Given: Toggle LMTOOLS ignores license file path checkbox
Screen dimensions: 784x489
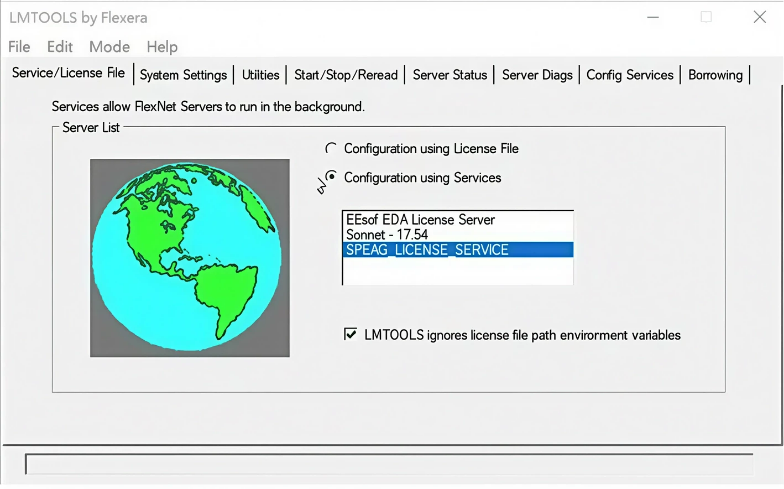Looking at the screenshot, I should [350, 335].
